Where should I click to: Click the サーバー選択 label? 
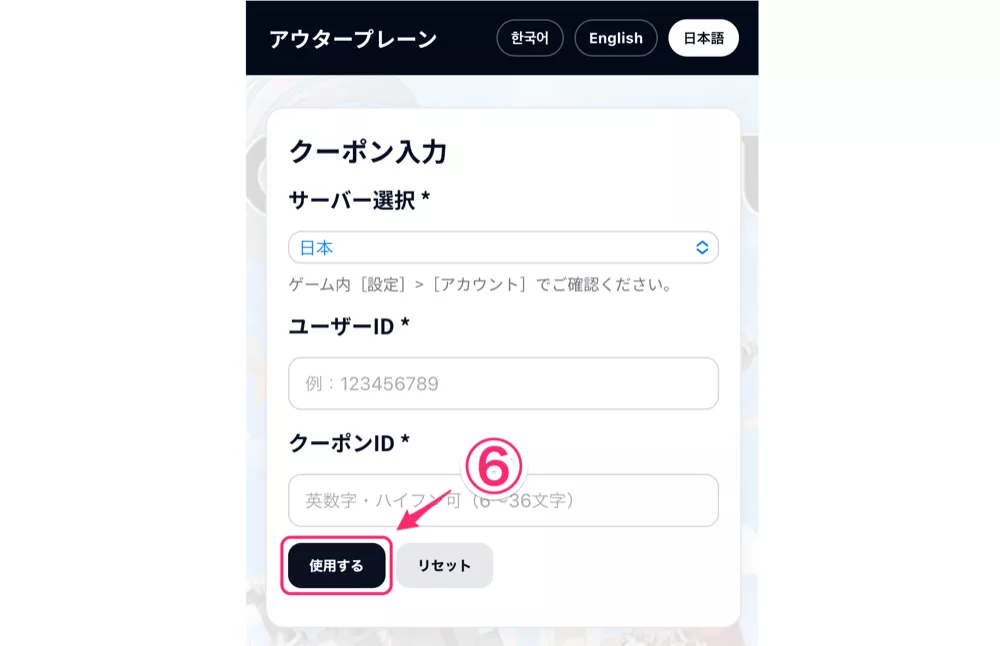pyautogui.click(x=359, y=200)
